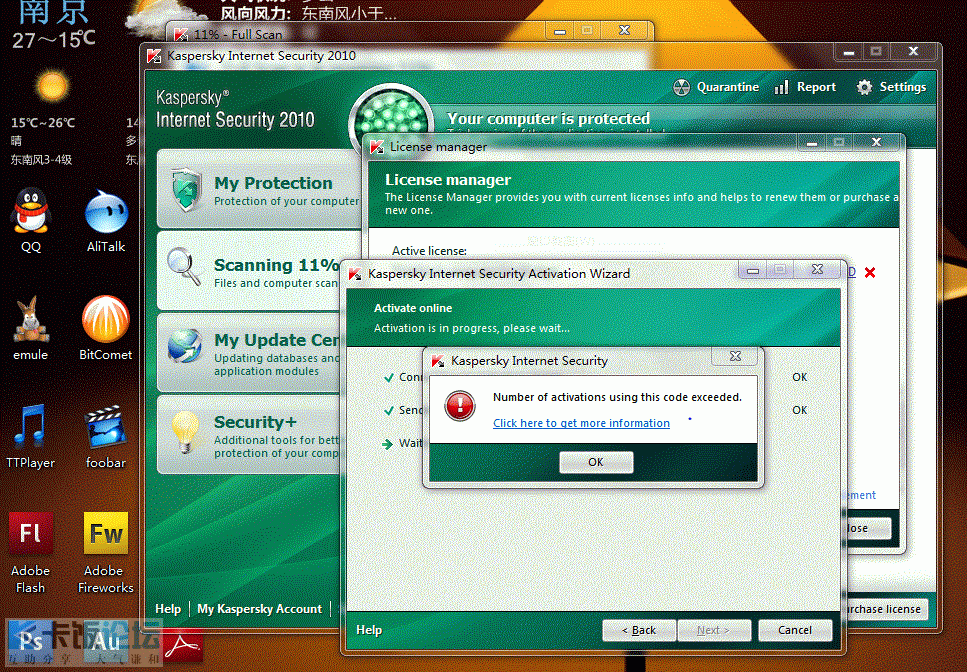Close the Kaspersky Internet Security error dialog
Viewport: 967px width, 672px height.
tap(735, 356)
